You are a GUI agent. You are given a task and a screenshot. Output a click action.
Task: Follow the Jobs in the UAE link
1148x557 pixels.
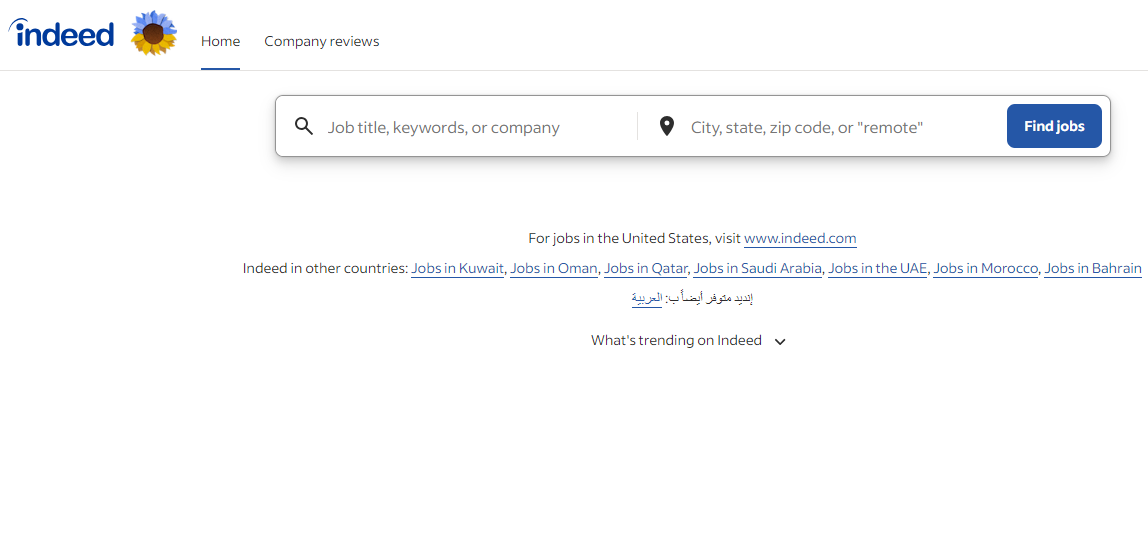click(x=877, y=268)
